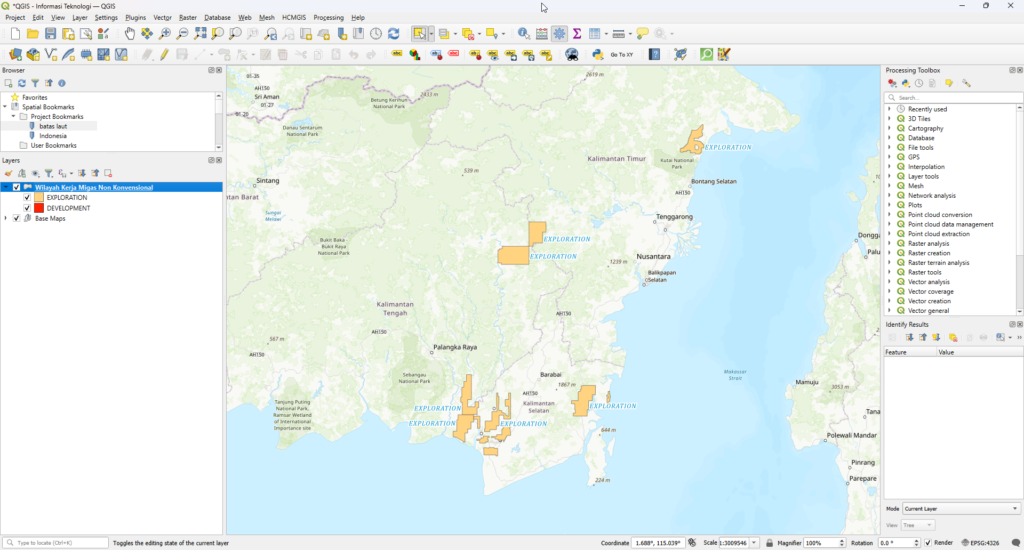This screenshot has width=1024, height=550.
Task: Click the Filter Browser funnel icon
Action: pyautogui.click(x=35, y=83)
